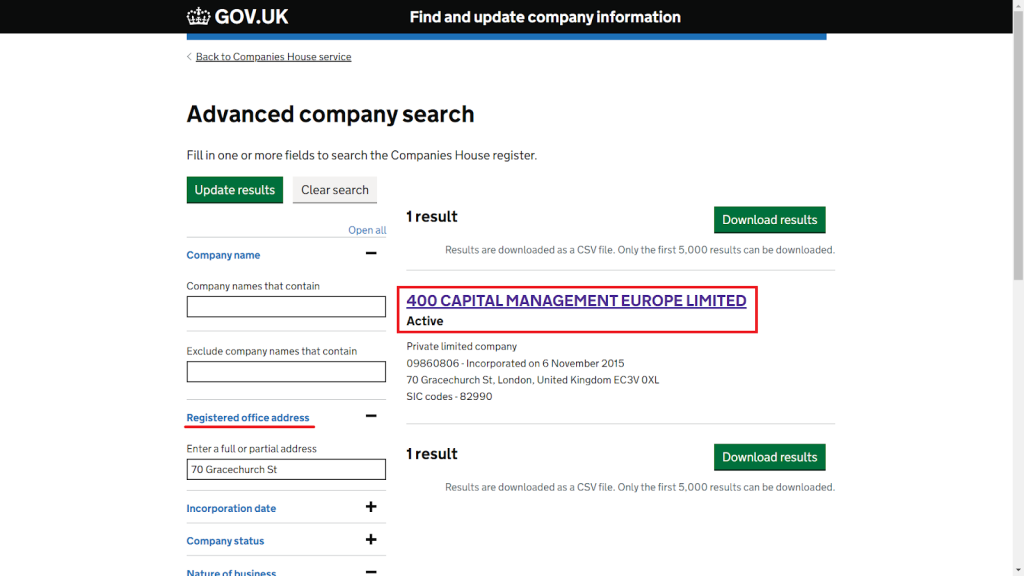Click Open all sections link
The width and height of the screenshot is (1024, 576).
tap(367, 230)
